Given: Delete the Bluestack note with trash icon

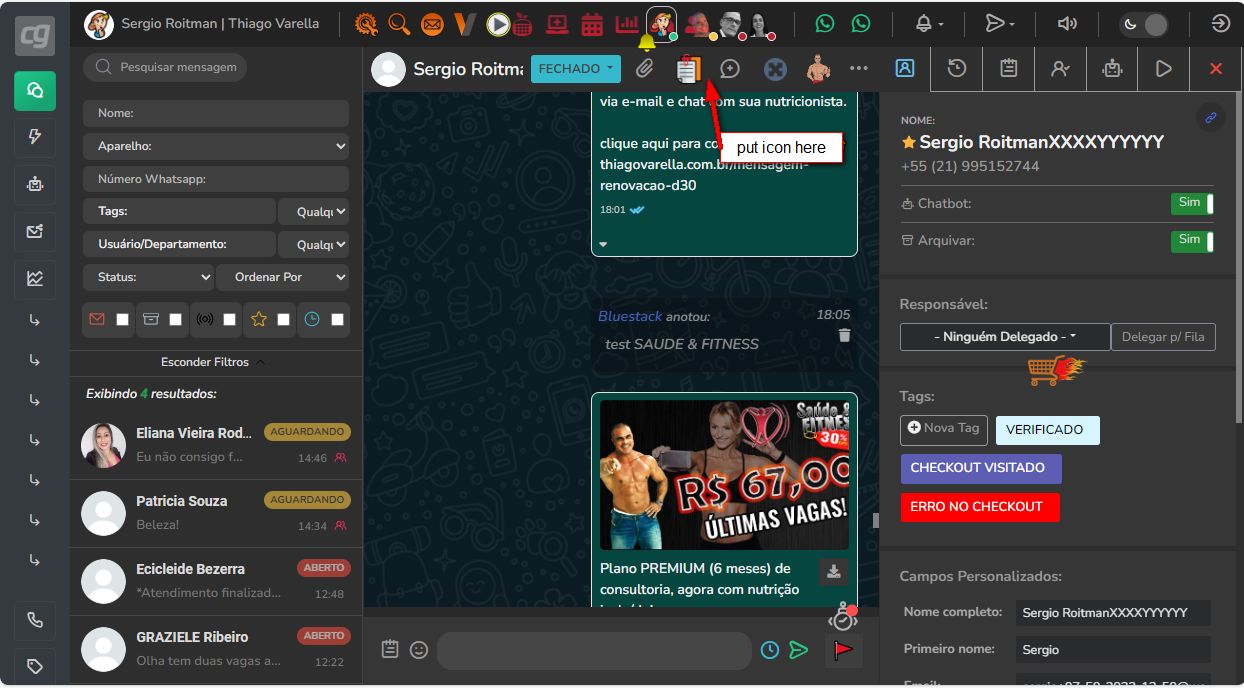Looking at the screenshot, I should pos(844,335).
